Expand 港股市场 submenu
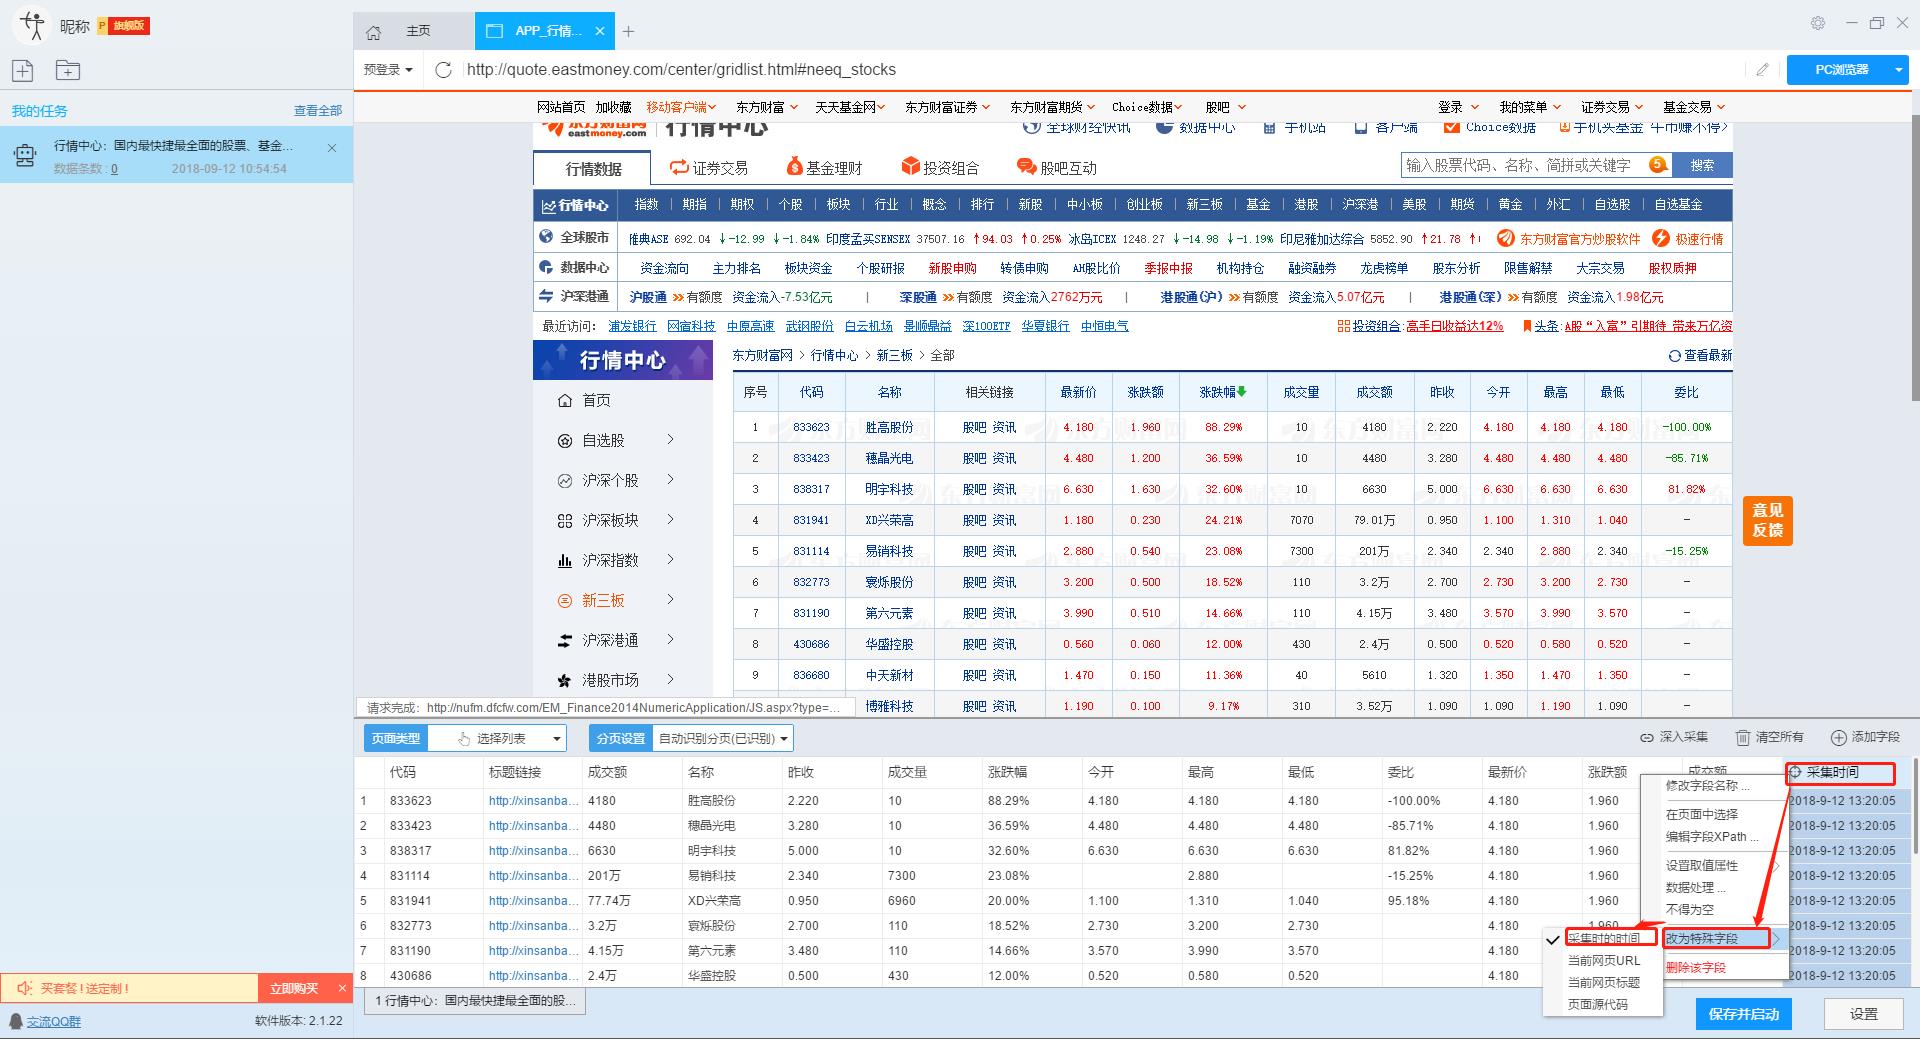Image resolution: width=1920 pixels, height=1039 pixels. pyautogui.click(x=670, y=679)
